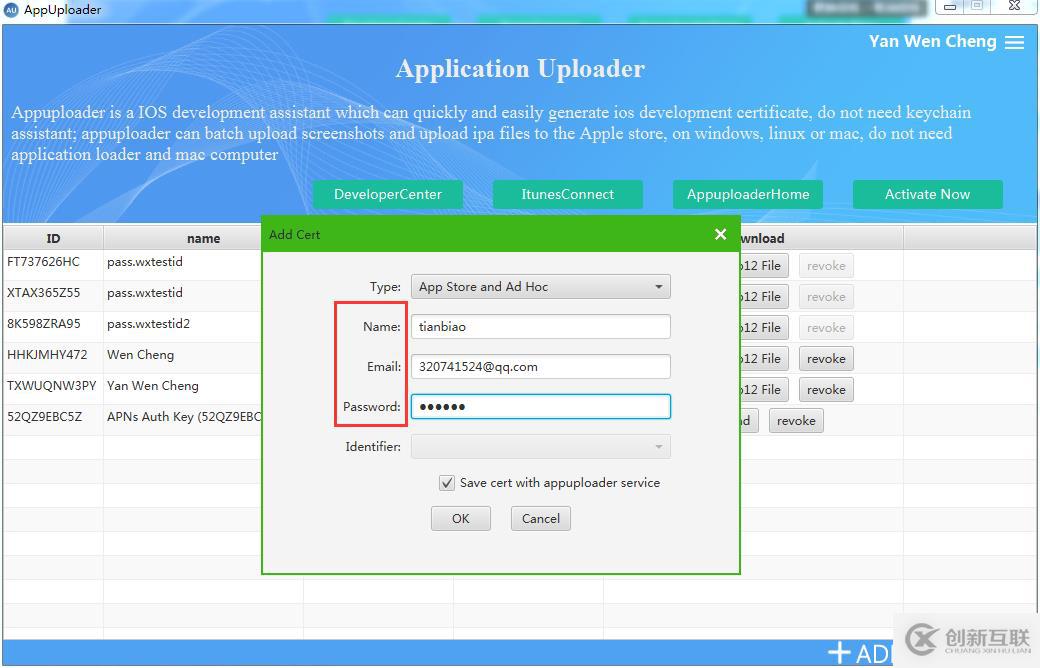Download p12 File for HHKJMHY472 row
This screenshot has height=668, width=1040.
764,359
